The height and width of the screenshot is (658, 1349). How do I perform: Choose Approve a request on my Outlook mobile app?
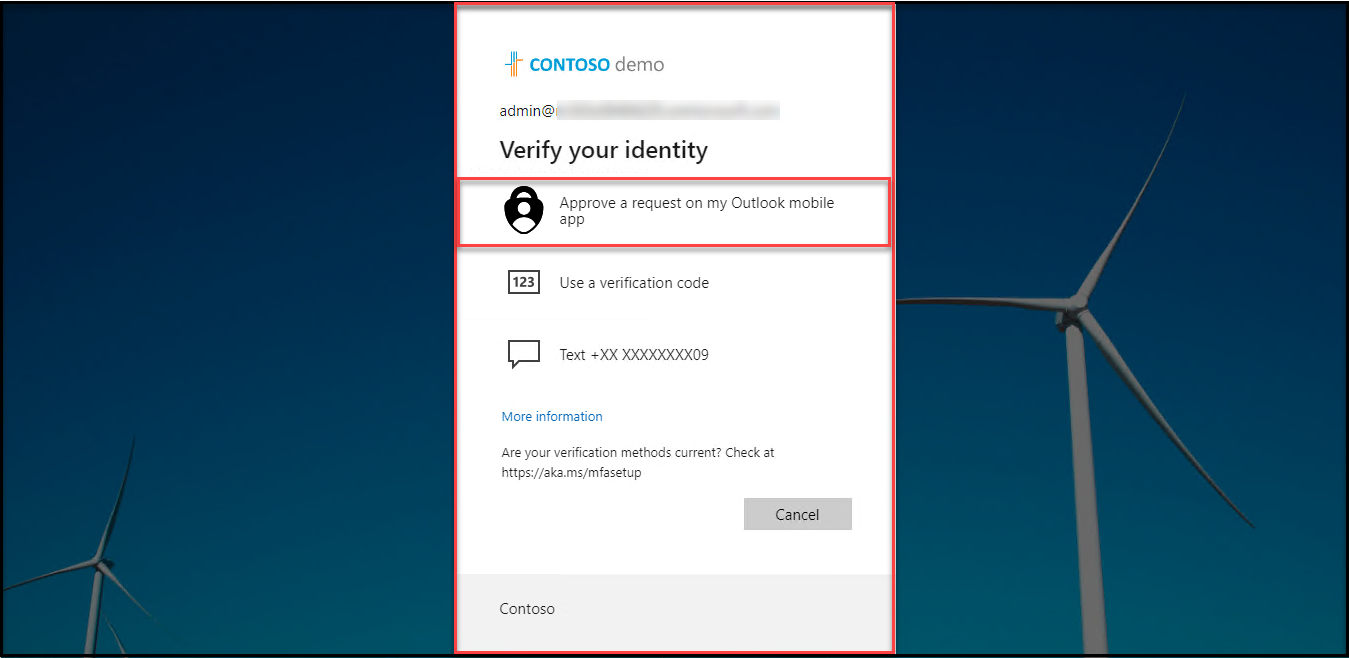(674, 210)
